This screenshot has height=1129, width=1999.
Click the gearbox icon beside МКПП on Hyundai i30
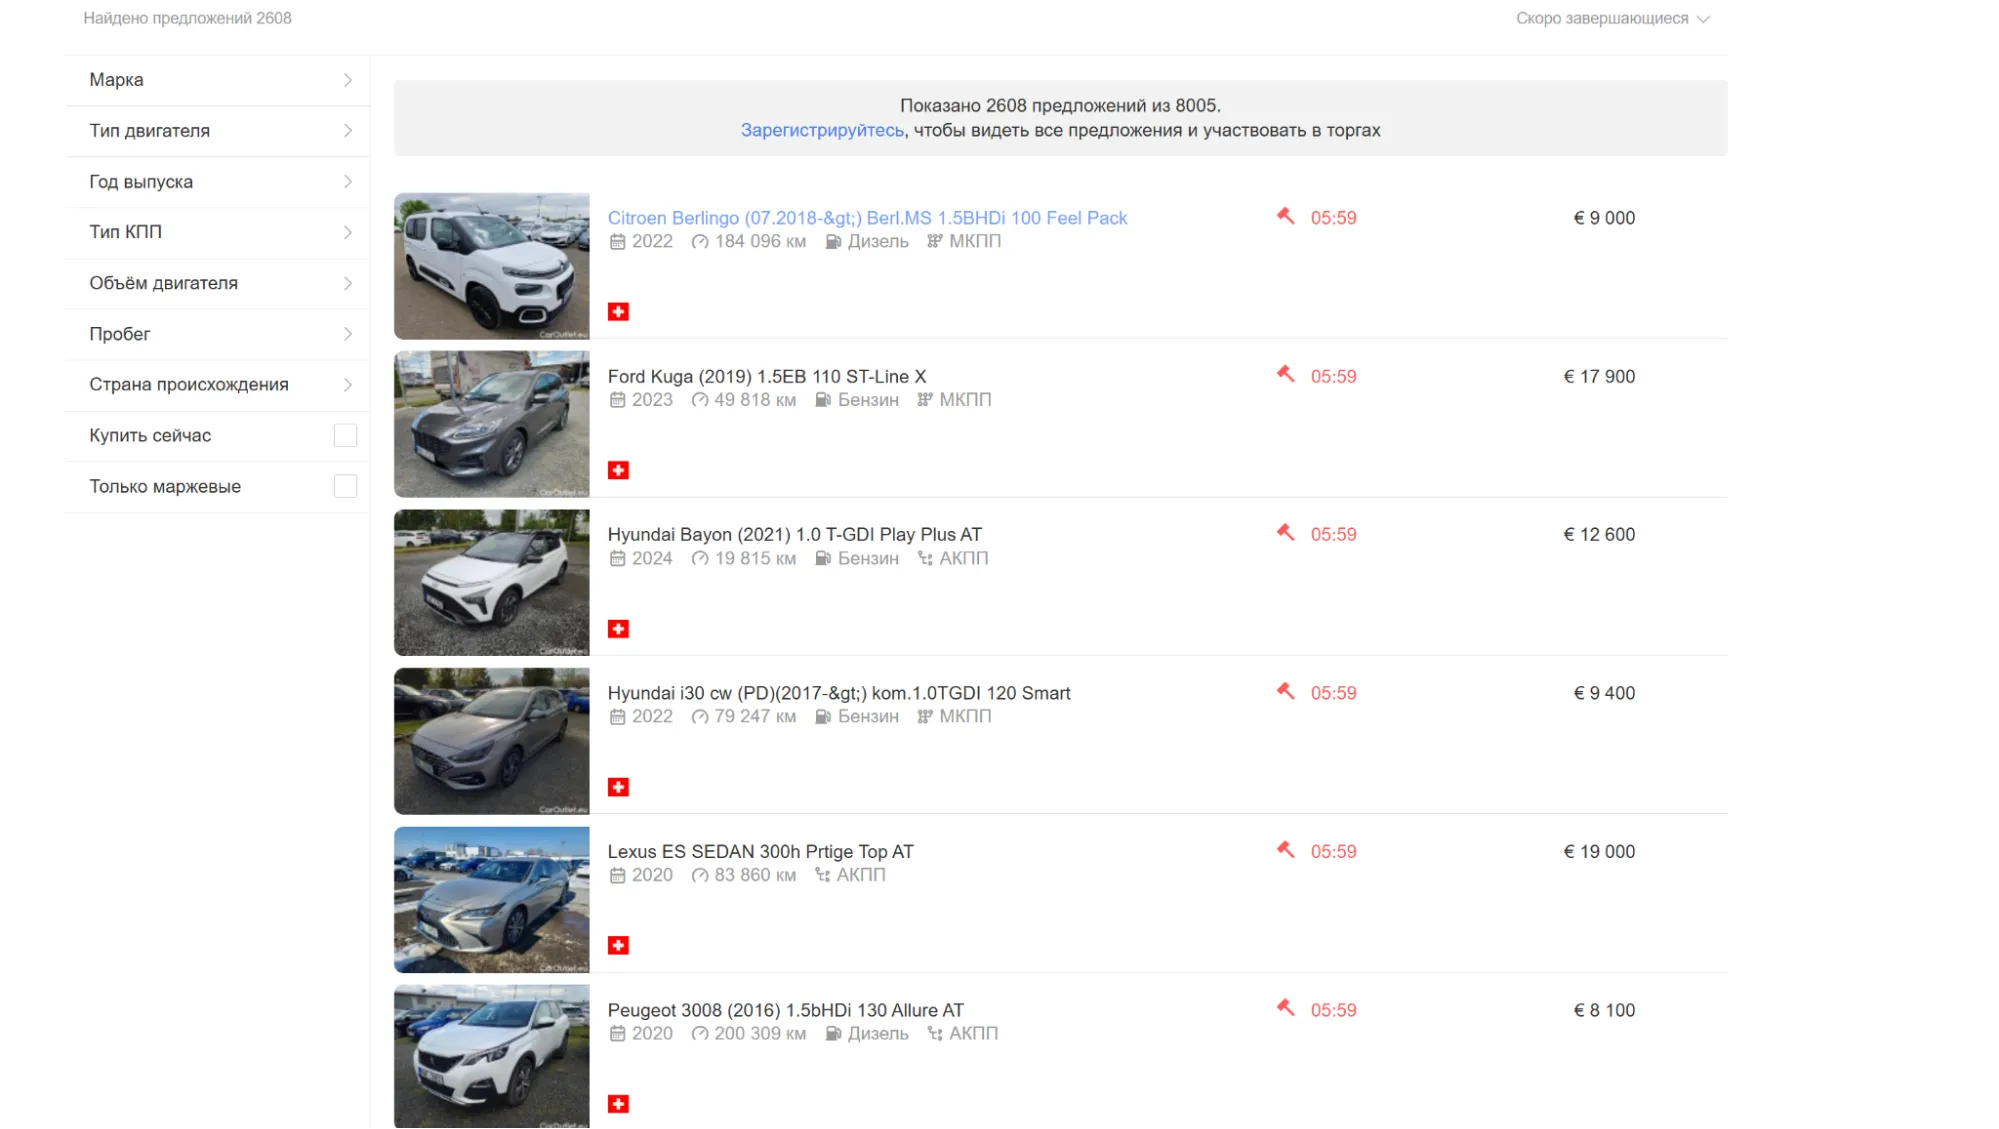pyautogui.click(x=924, y=716)
